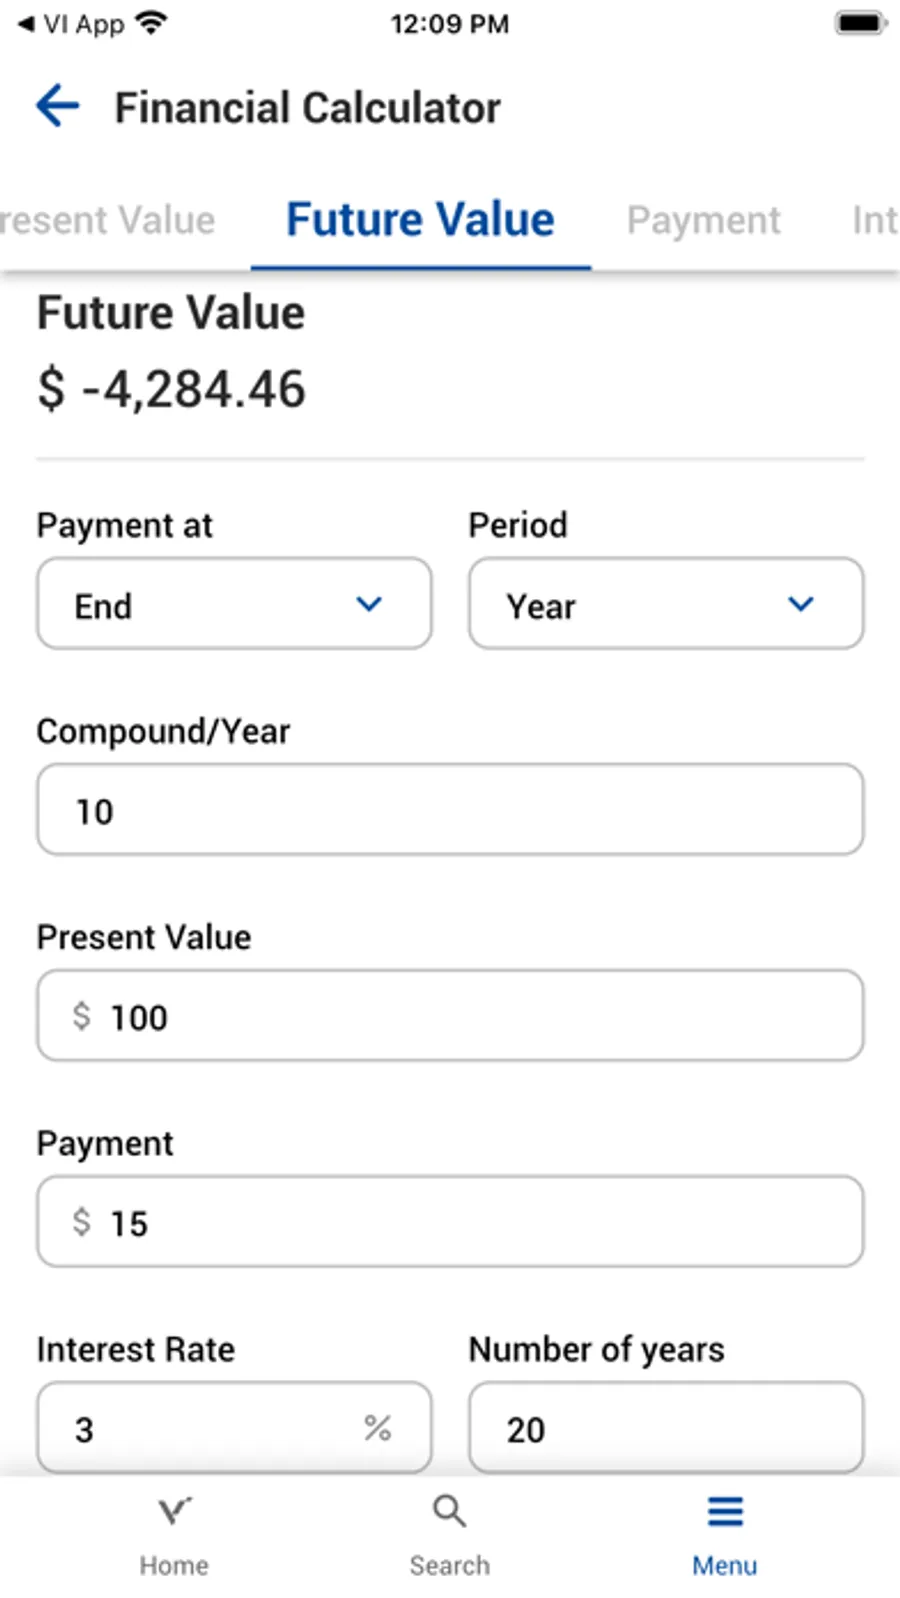
Task: Tap the Search magnifier icon
Action: point(449,1512)
